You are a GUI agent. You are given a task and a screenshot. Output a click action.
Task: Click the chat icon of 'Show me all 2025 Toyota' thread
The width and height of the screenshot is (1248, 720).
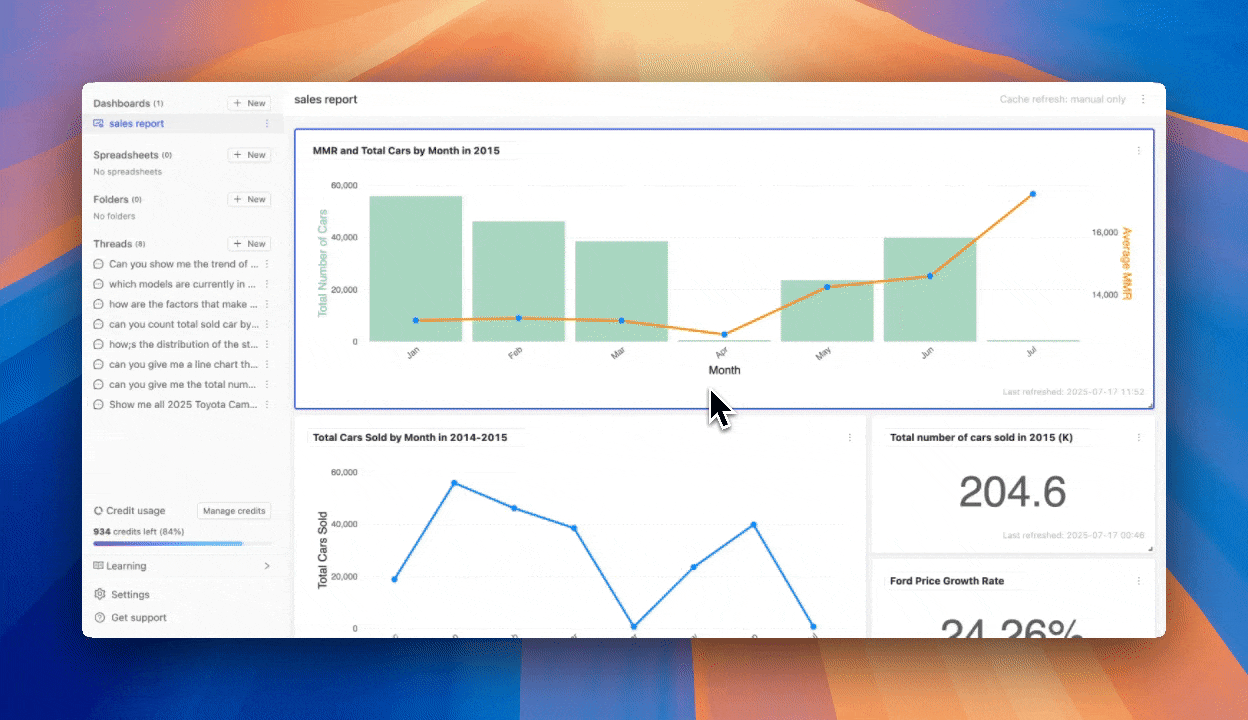click(x=99, y=405)
